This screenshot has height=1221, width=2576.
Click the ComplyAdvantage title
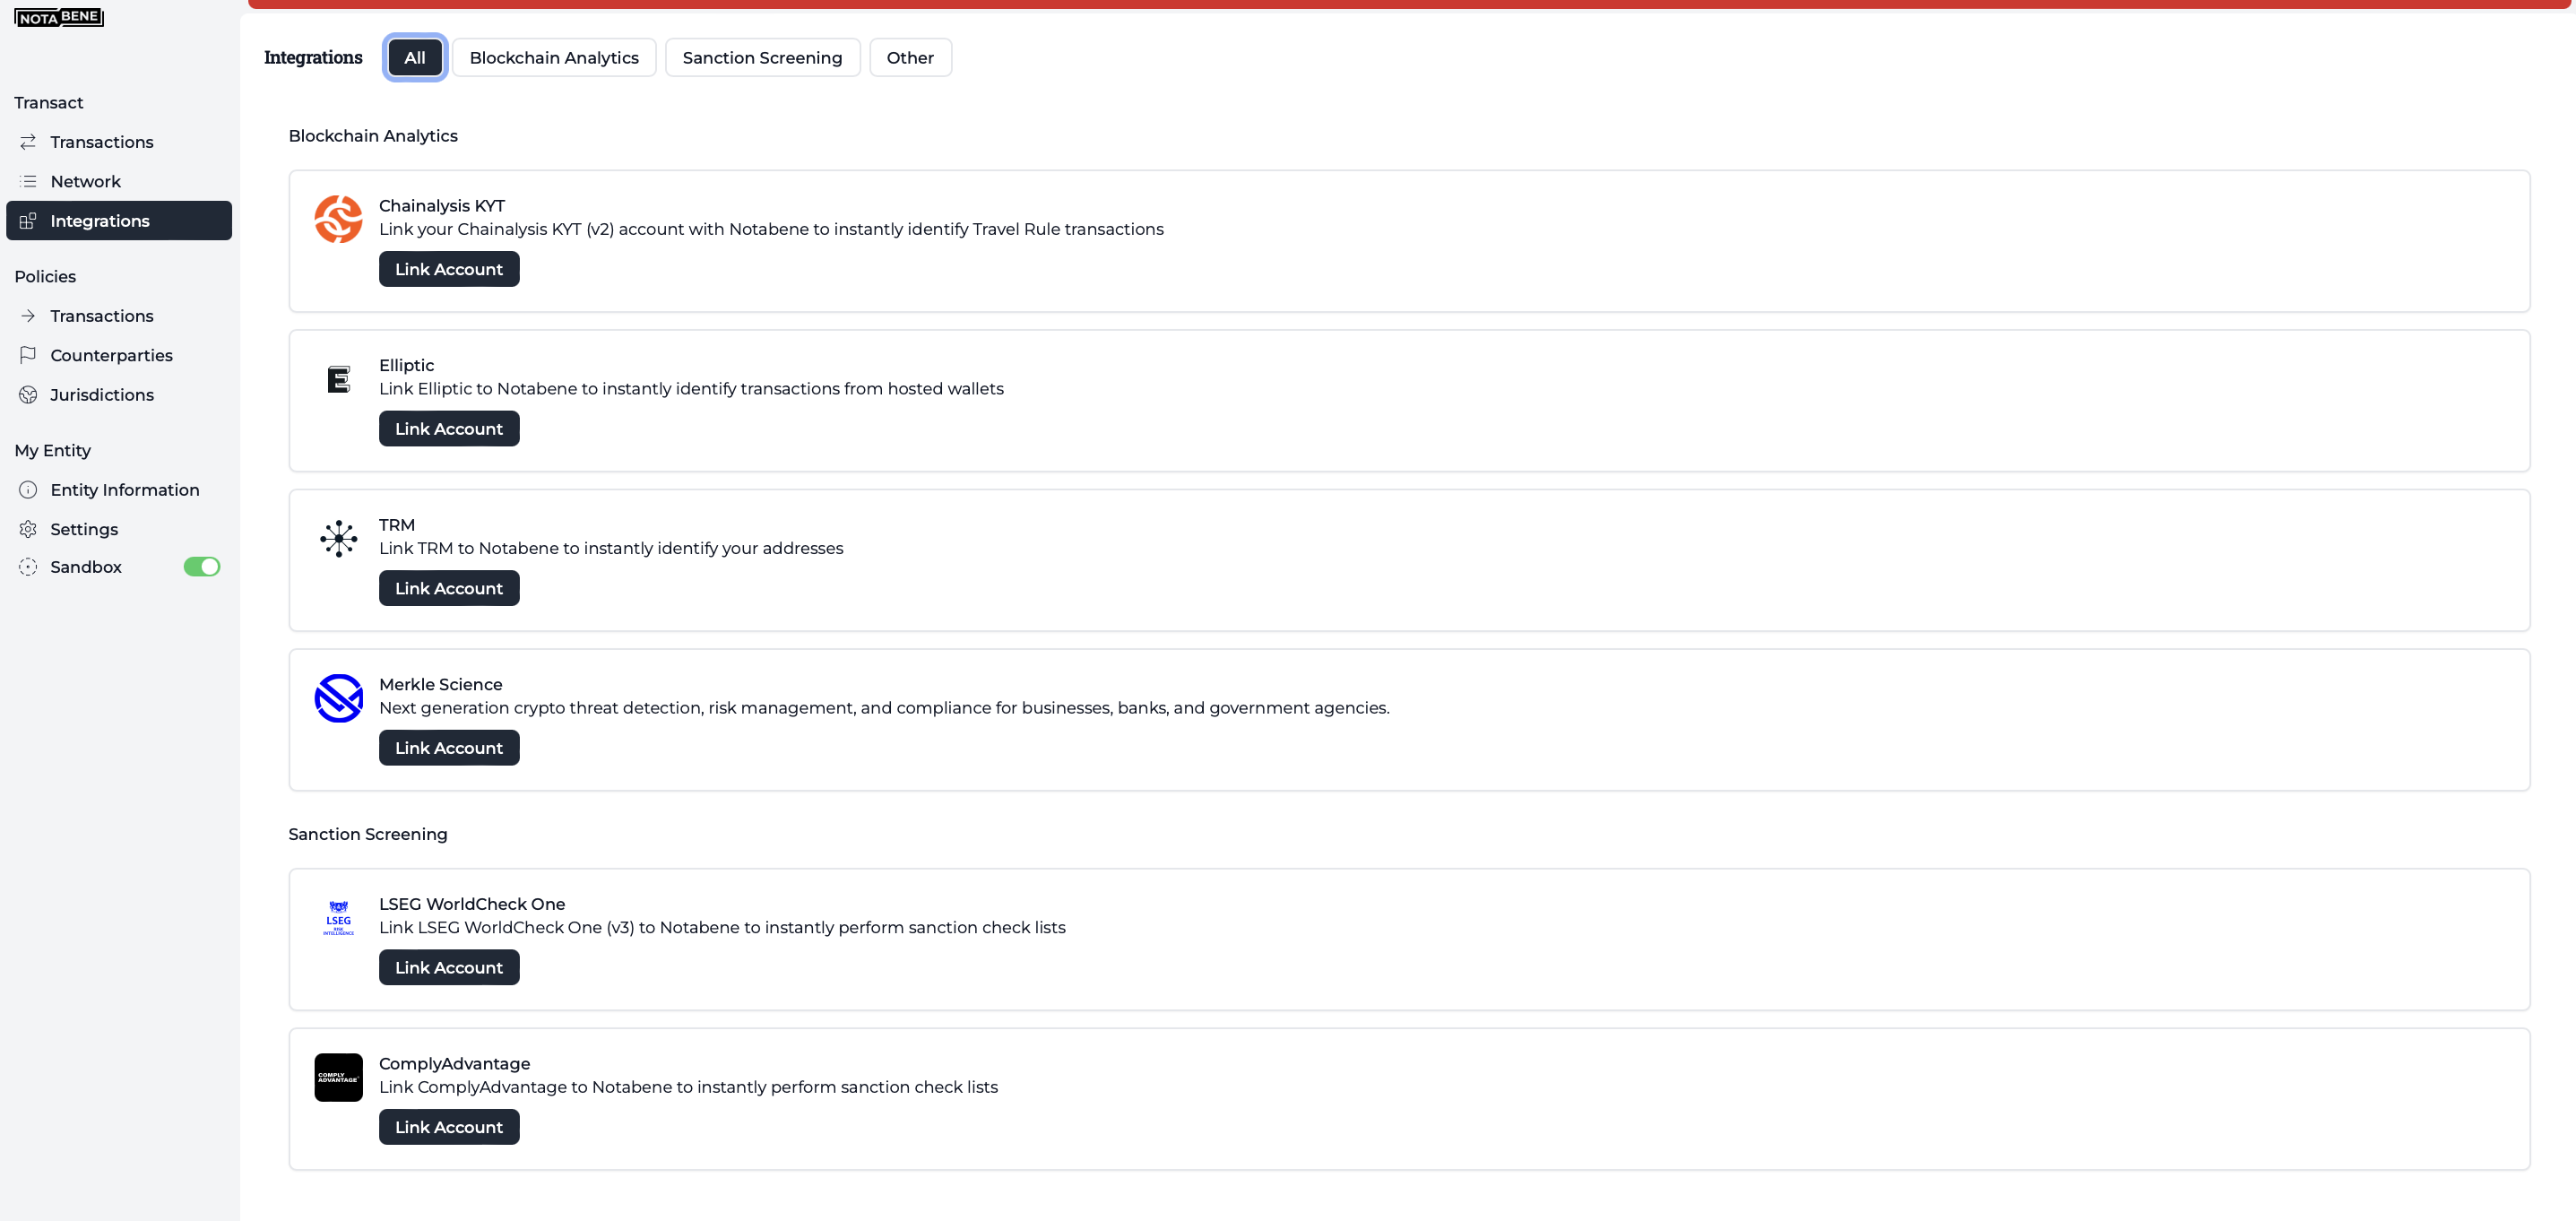[455, 1064]
